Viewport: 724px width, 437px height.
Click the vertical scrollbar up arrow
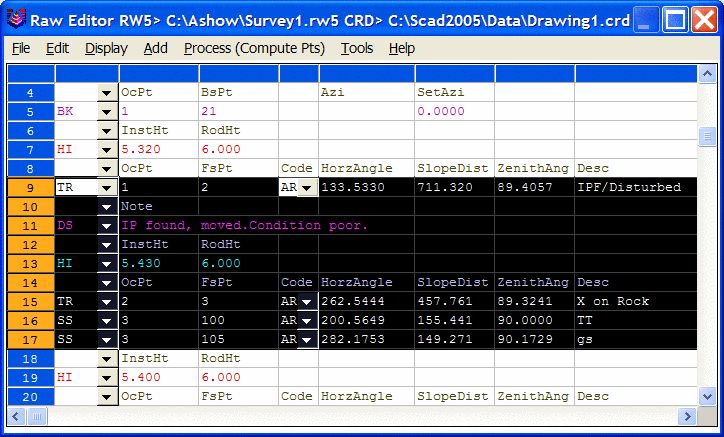click(707, 74)
